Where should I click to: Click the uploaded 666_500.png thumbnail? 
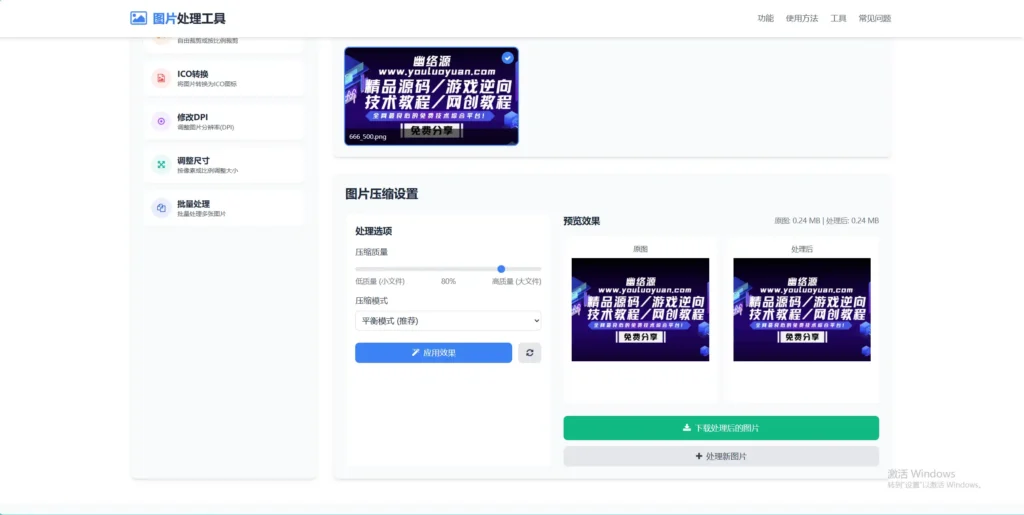(x=432, y=96)
